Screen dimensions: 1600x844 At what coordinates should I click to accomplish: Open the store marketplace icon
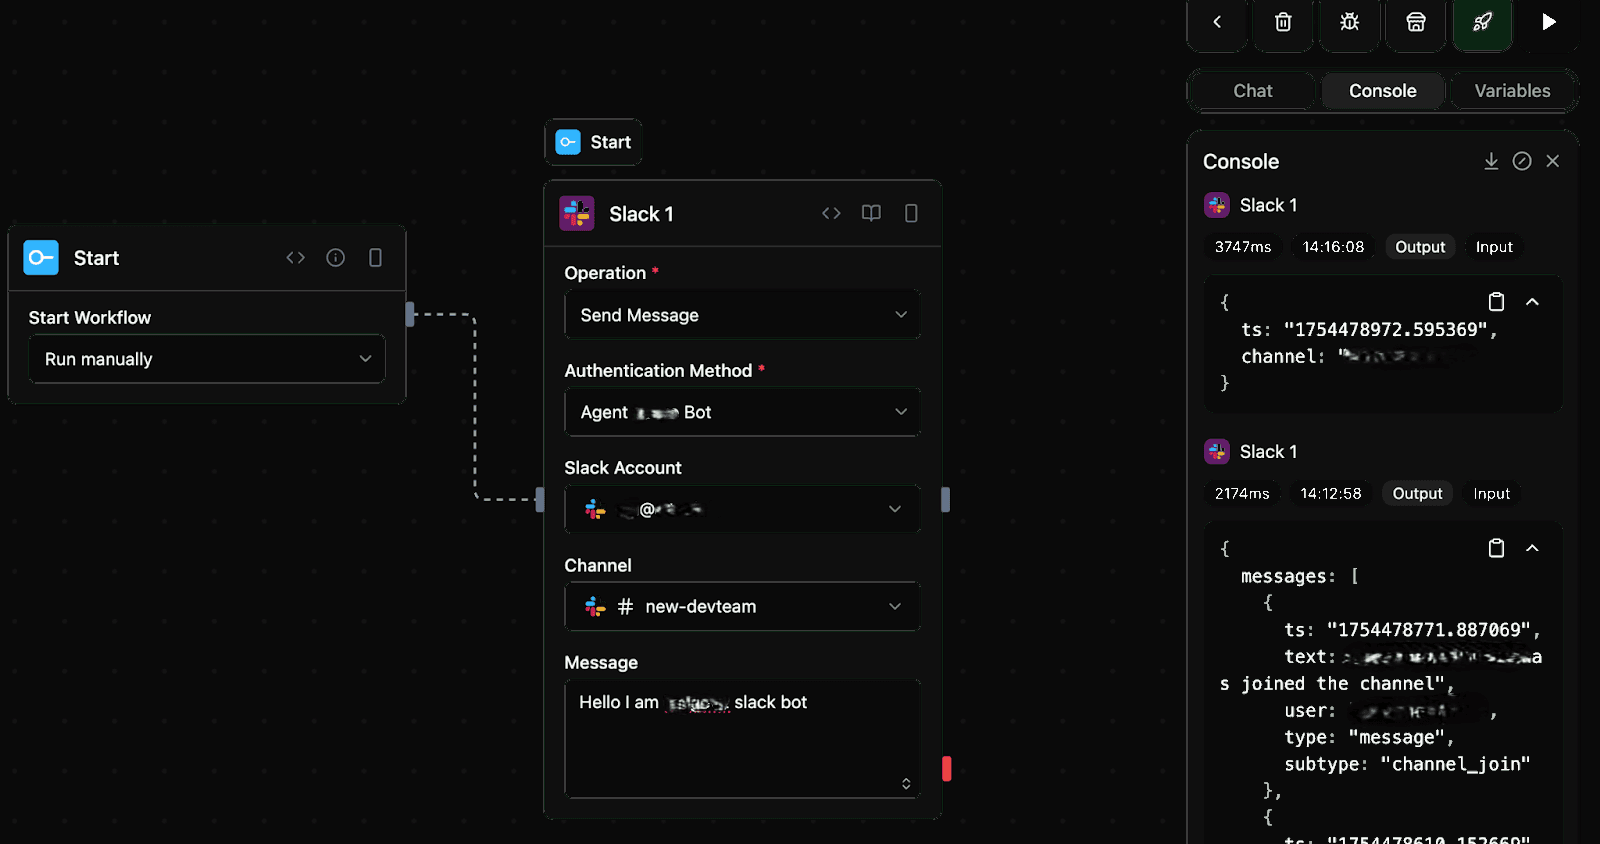tap(1416, 22)
